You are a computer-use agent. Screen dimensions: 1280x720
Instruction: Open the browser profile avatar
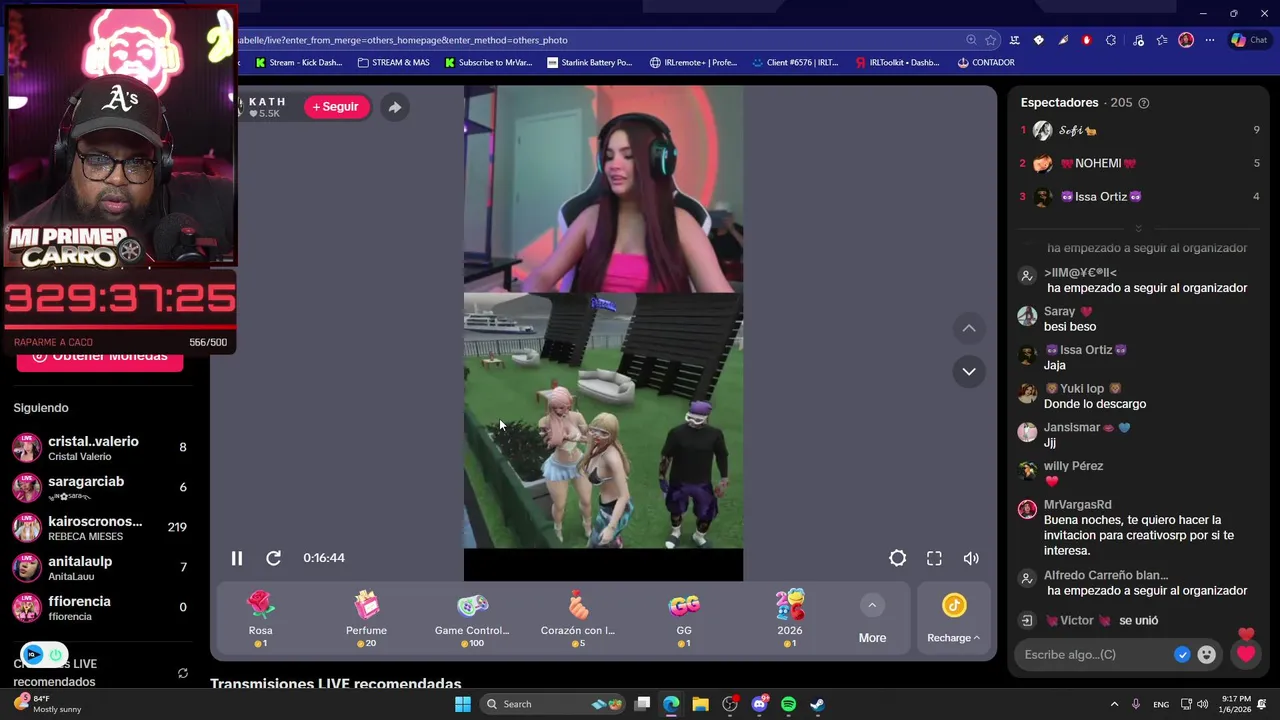1186,40
